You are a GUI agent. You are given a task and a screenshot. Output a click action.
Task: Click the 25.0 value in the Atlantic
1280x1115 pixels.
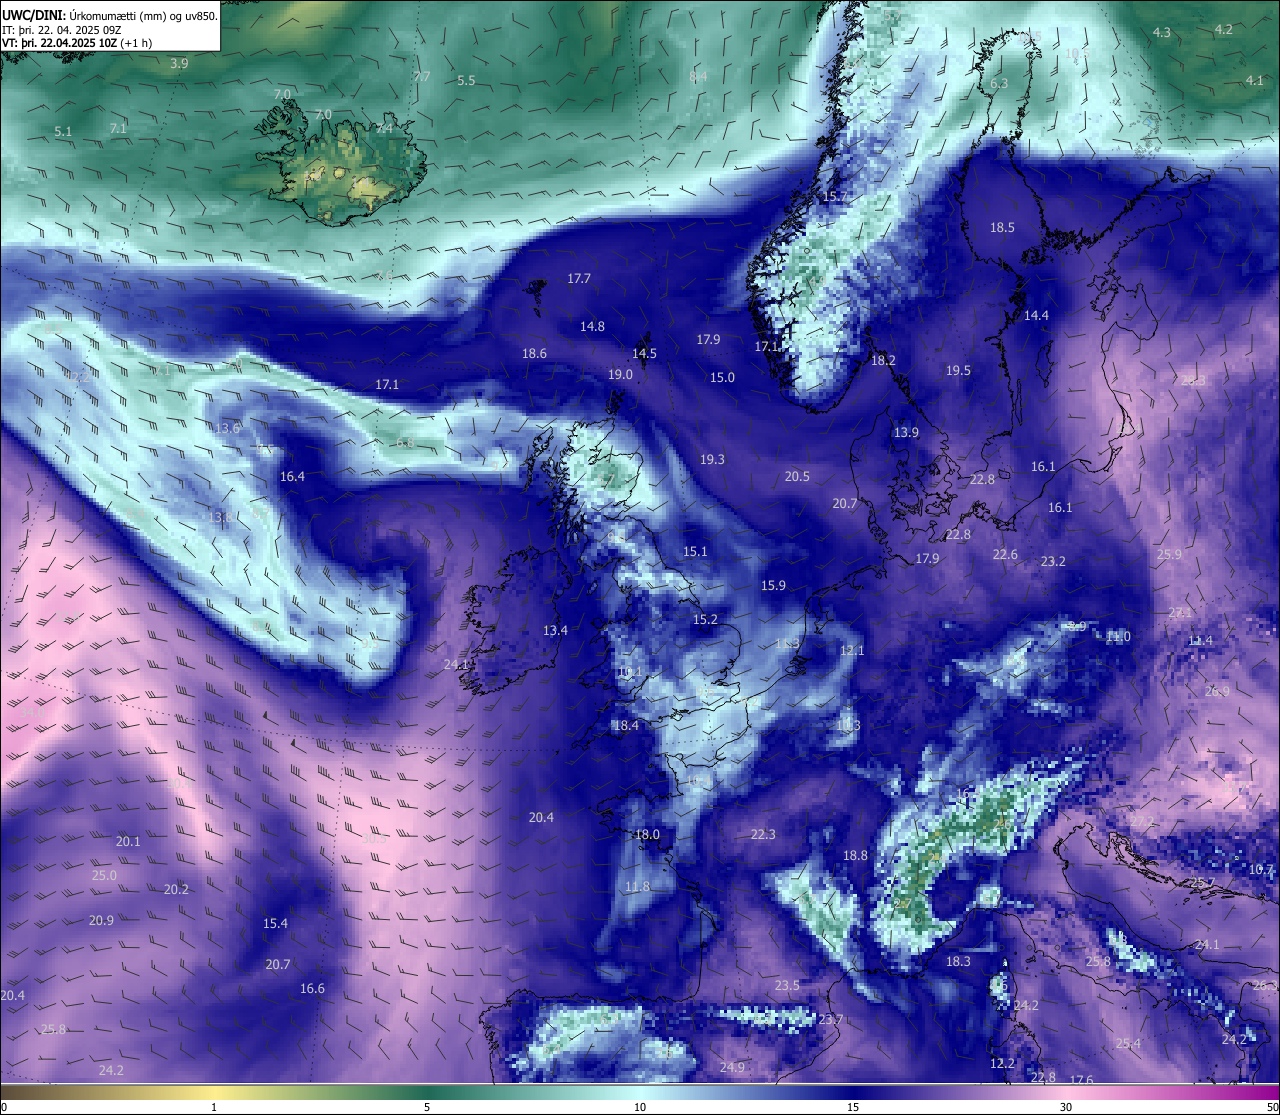click(104, 876)
